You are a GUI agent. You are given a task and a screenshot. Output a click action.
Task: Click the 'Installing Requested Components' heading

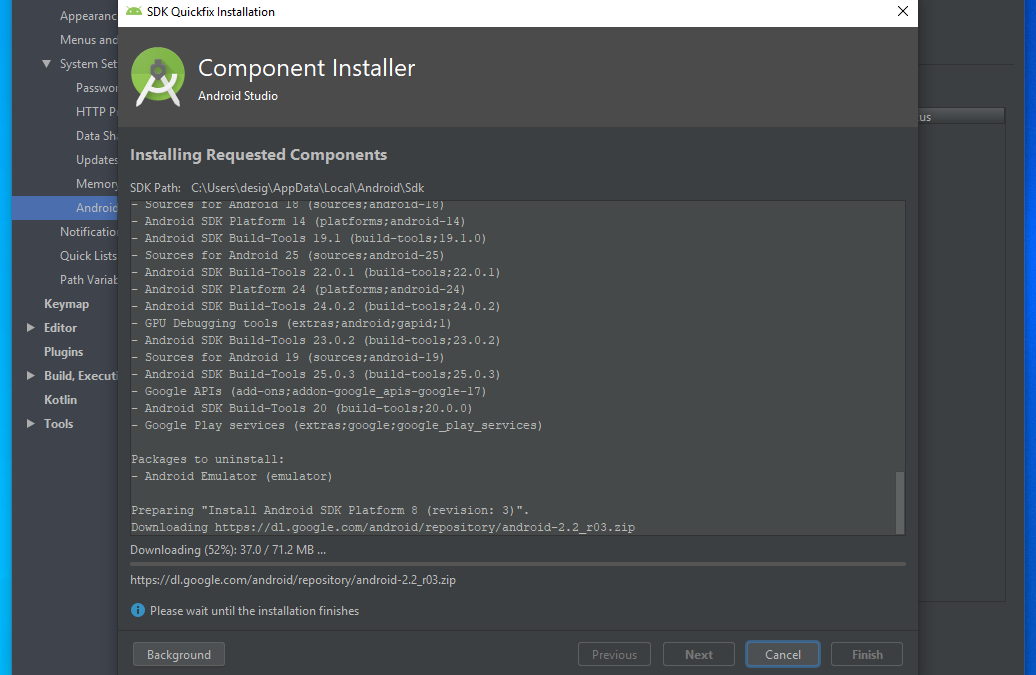(x=258, y=155)
